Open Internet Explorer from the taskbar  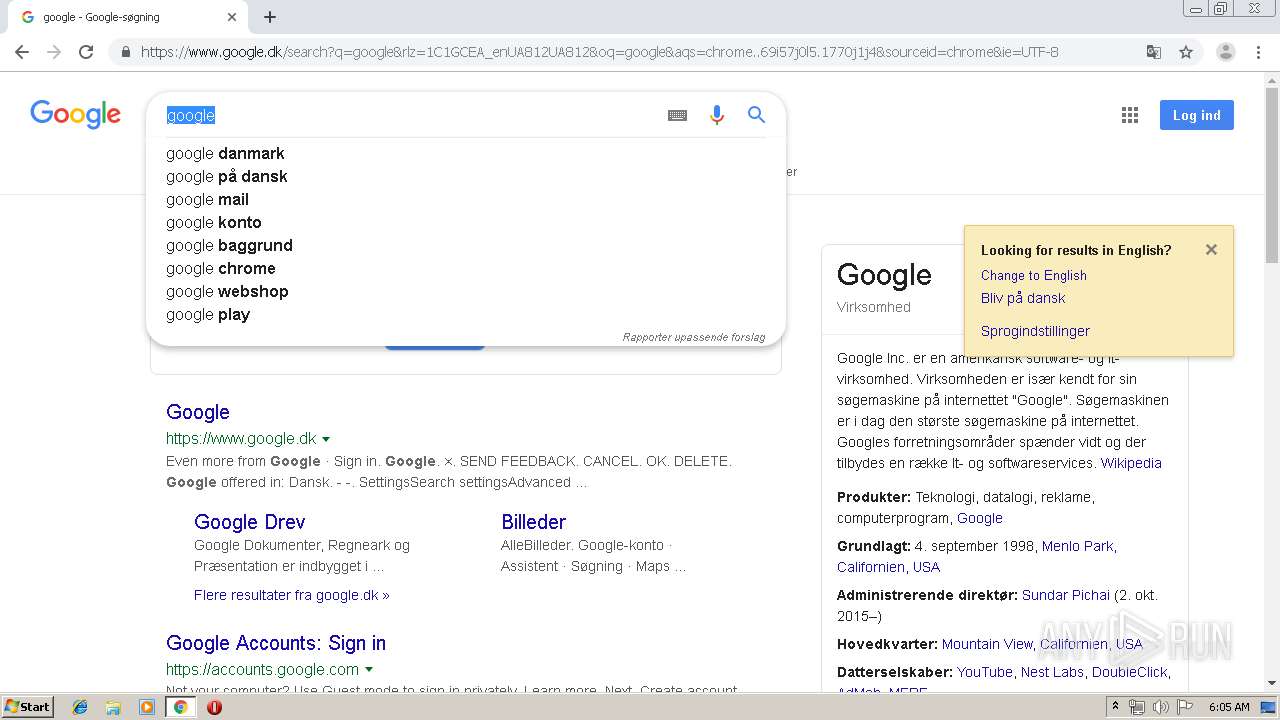(x=80, y=707)
